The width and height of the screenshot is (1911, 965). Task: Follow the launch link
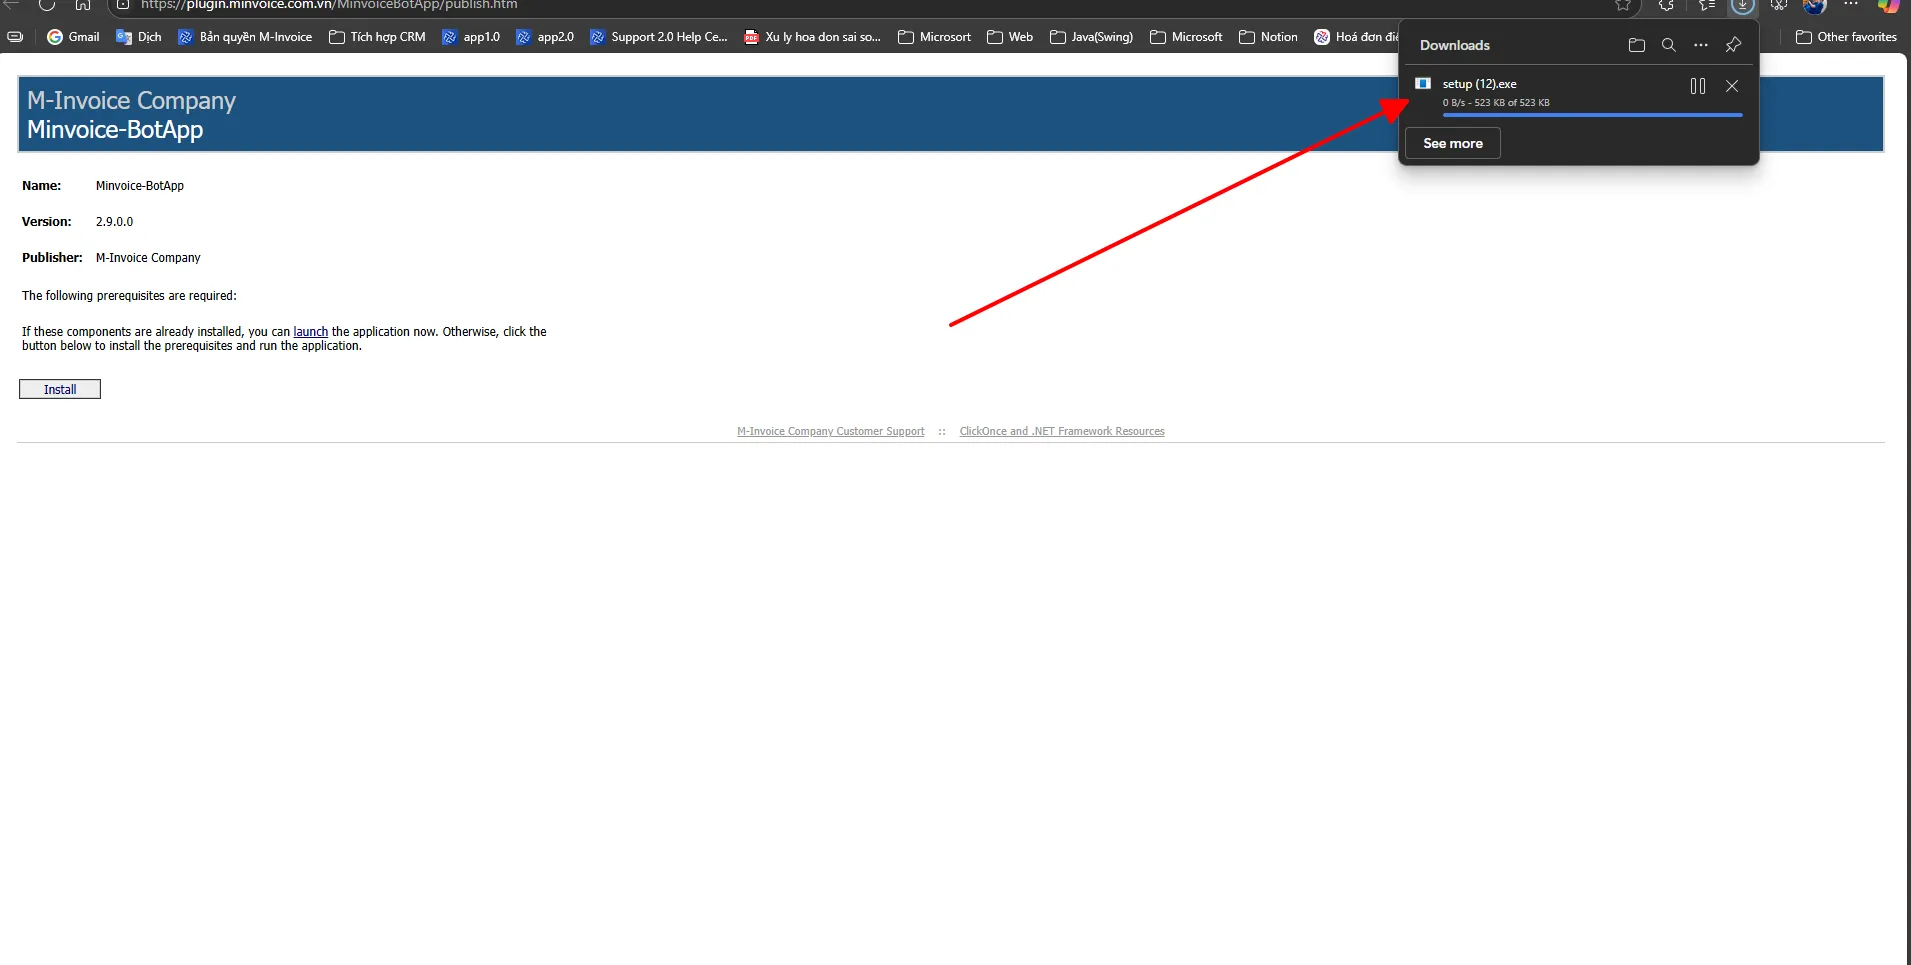310,332
